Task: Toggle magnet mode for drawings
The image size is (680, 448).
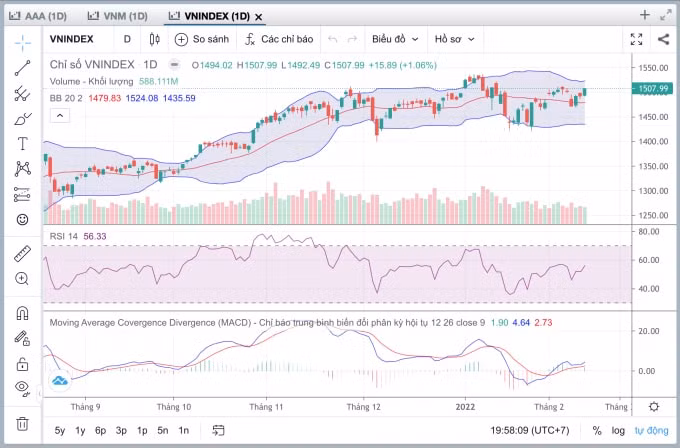Action: [23, 313]
